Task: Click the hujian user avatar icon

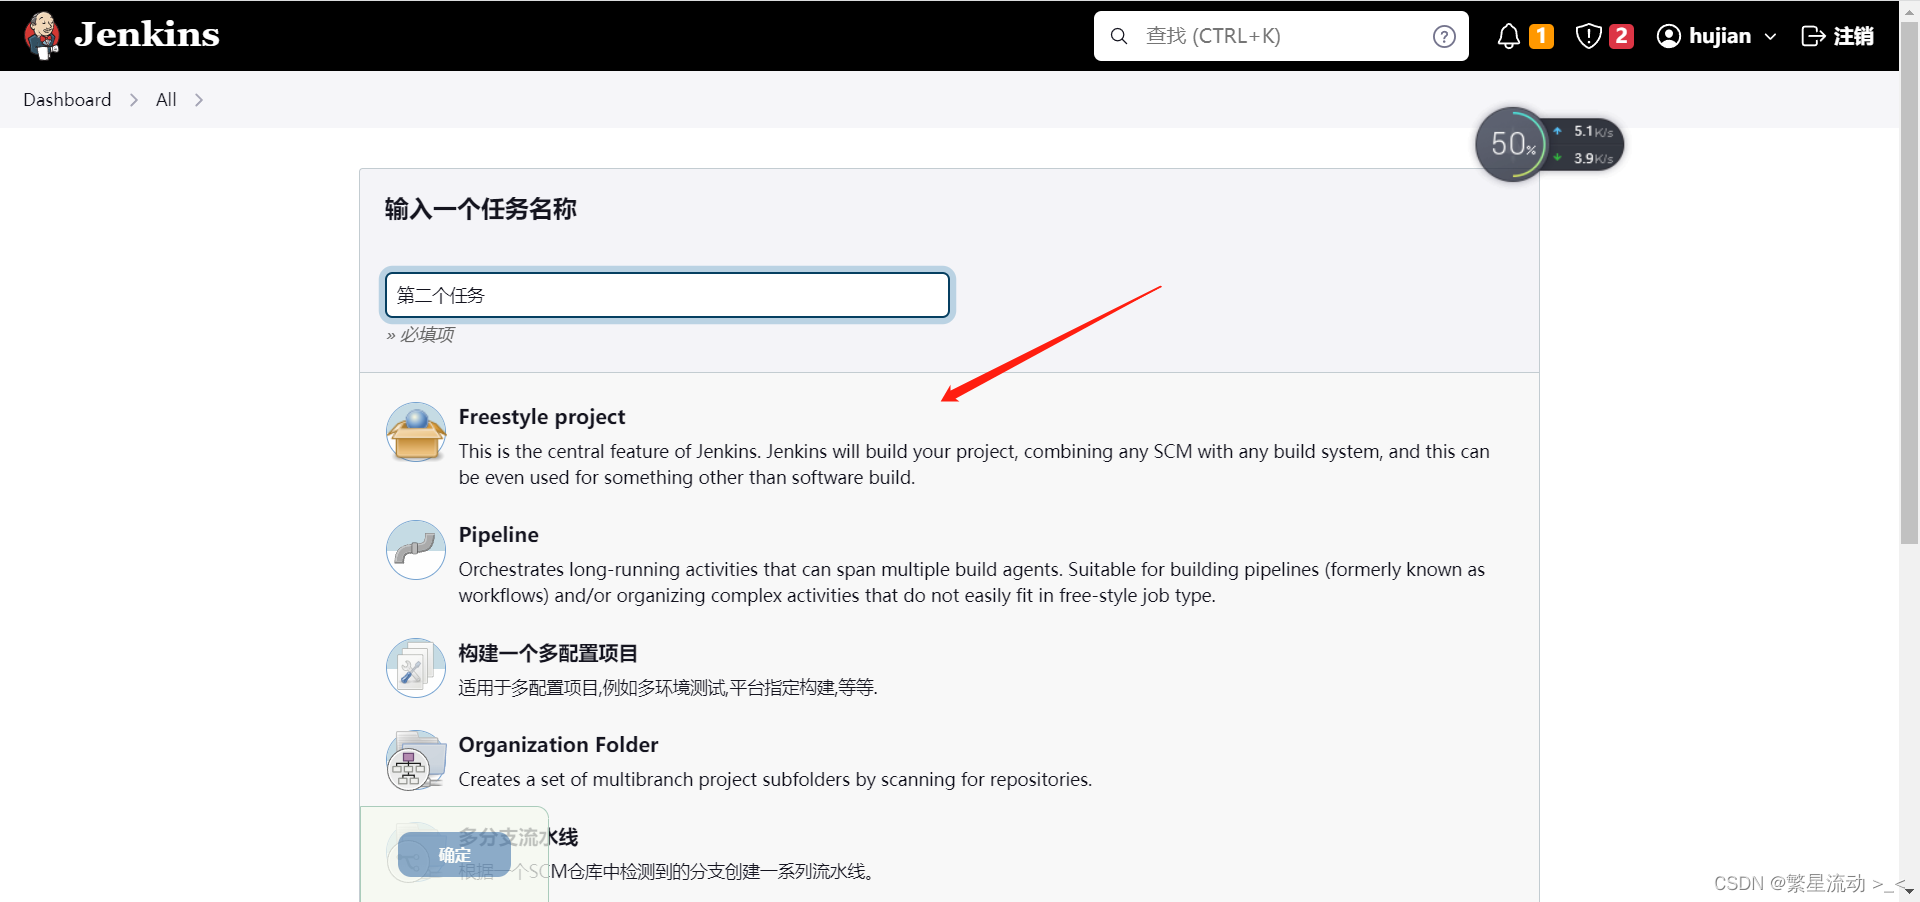Action: pos(1669,36)
